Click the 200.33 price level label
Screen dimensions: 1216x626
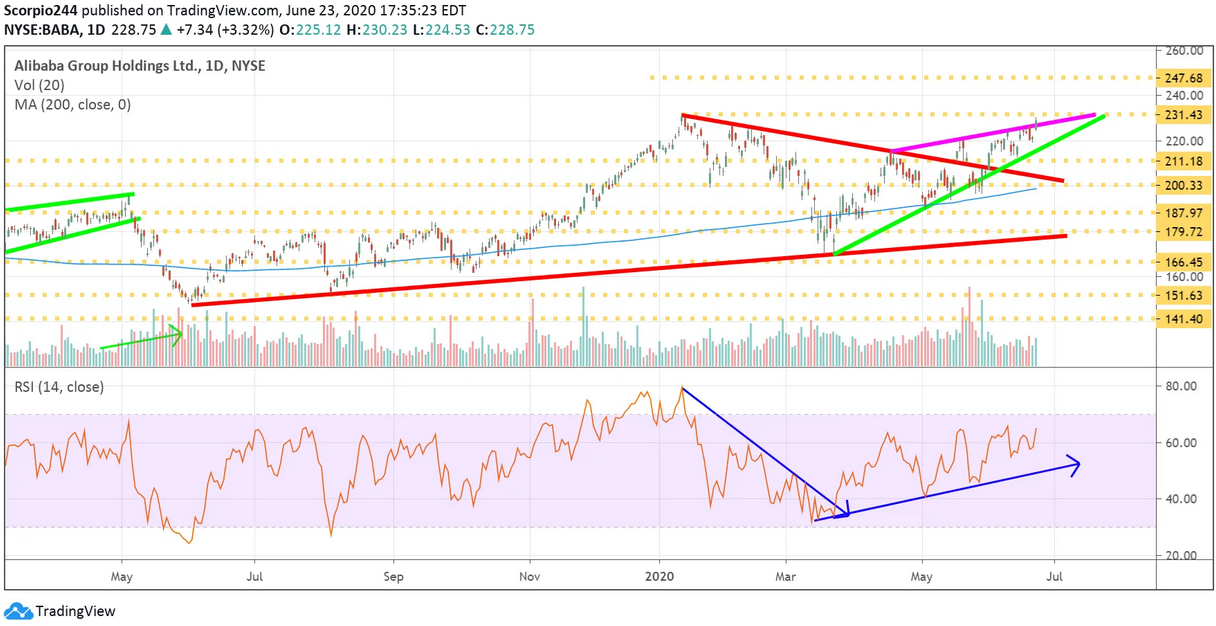pyautogui.click(x=1183, y=185)
